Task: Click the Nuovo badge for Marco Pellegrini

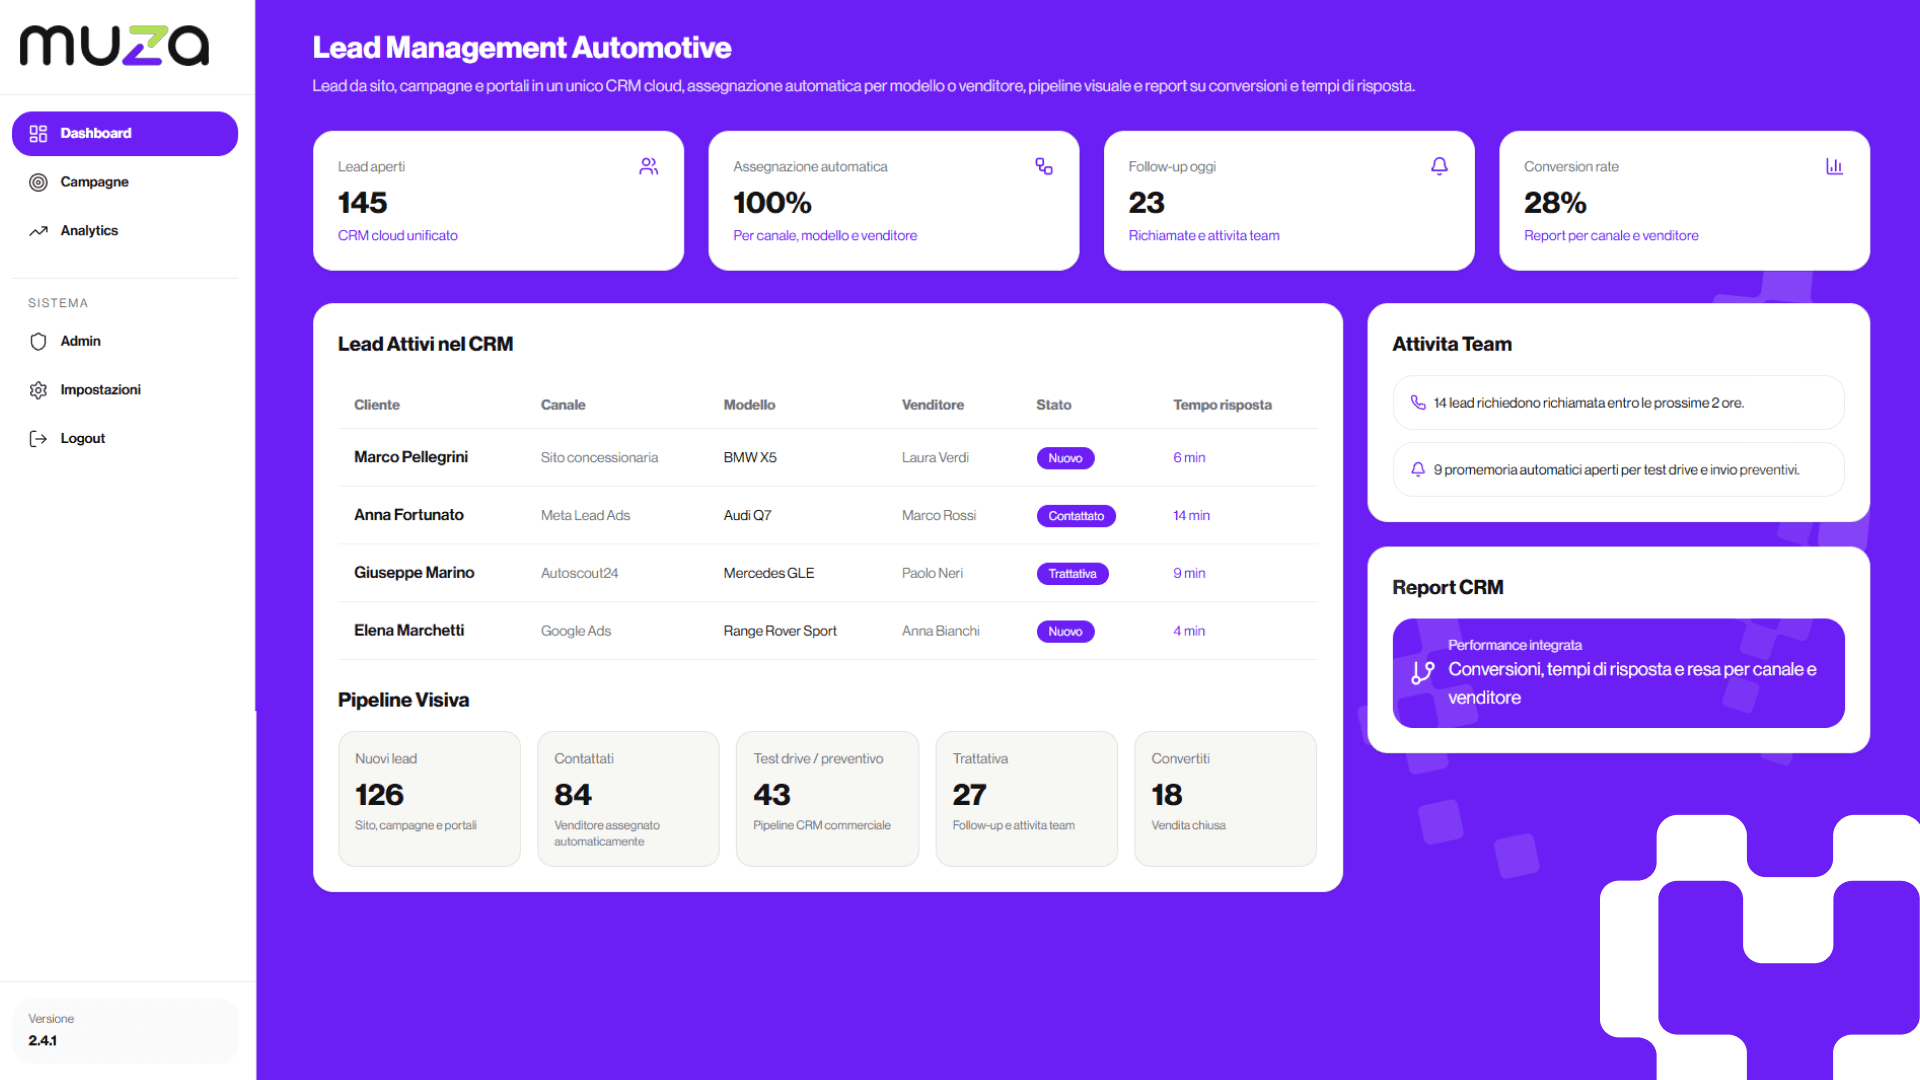Action: pyautogui.click(x=1065, y=458)
